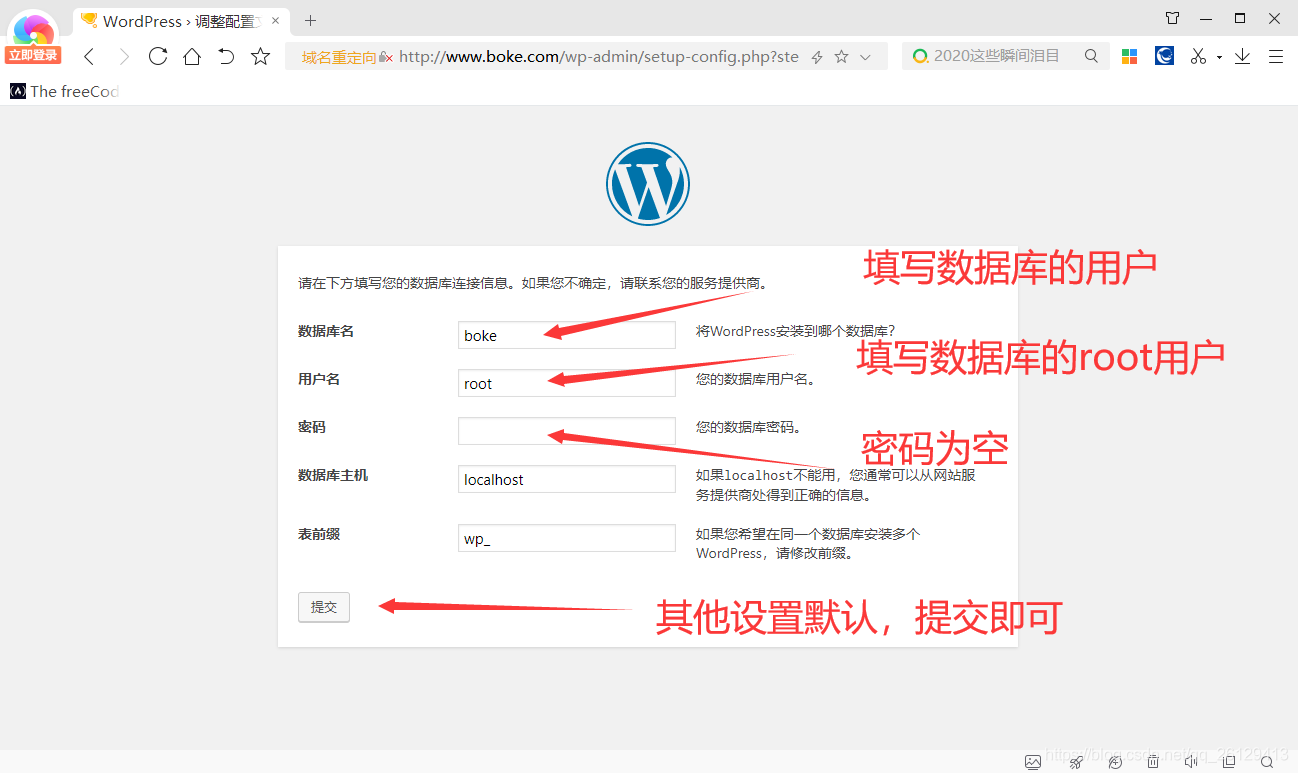Click the 数据库名 input field
Screen dimensions: 1298x773
[567, 335]
